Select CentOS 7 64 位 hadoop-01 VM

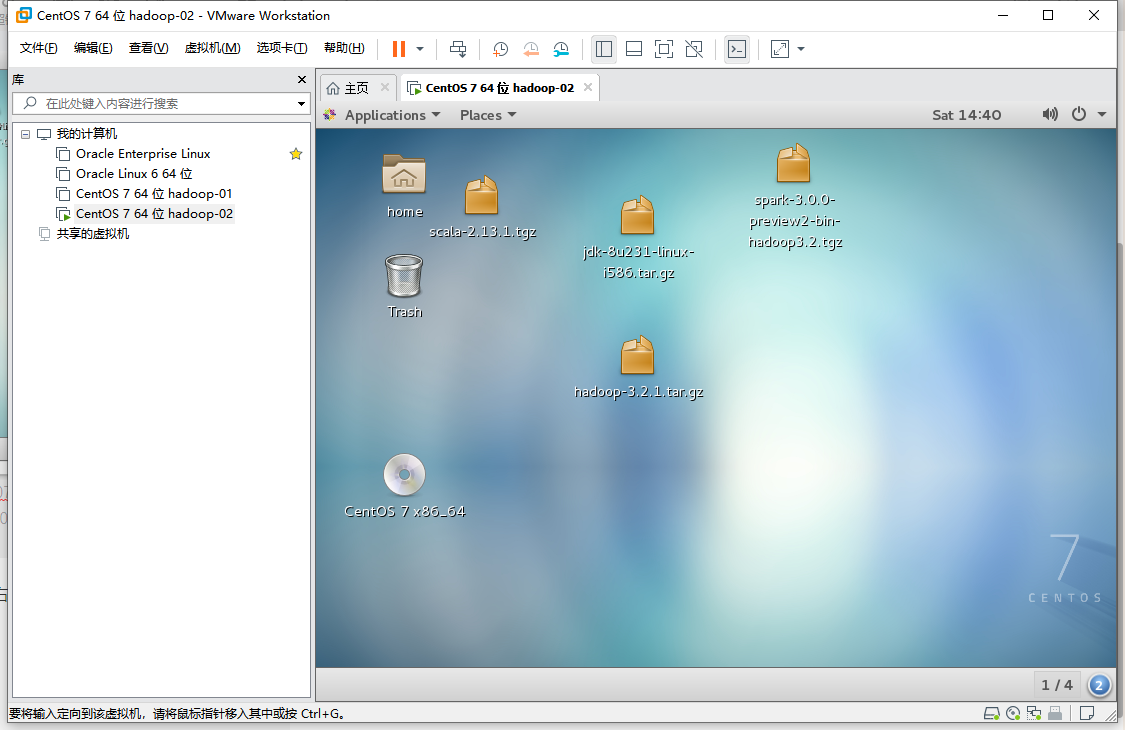[x=154, y=194]
